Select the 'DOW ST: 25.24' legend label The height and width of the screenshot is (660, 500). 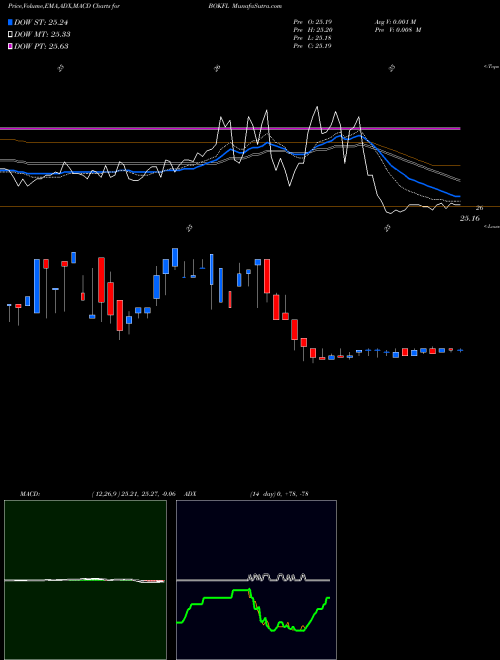click(x=41, y=22)
